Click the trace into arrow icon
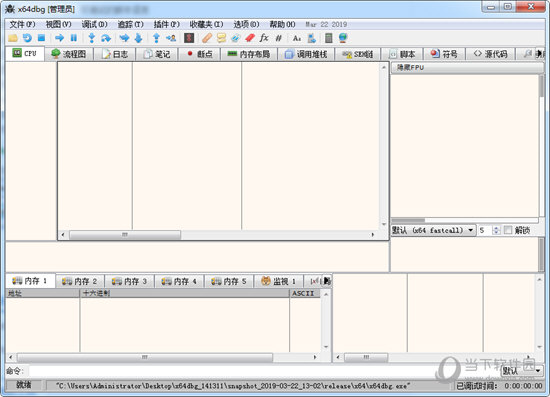Image resolution: width=550 pixels, height=397 pixels. click(x=124, y=38)
